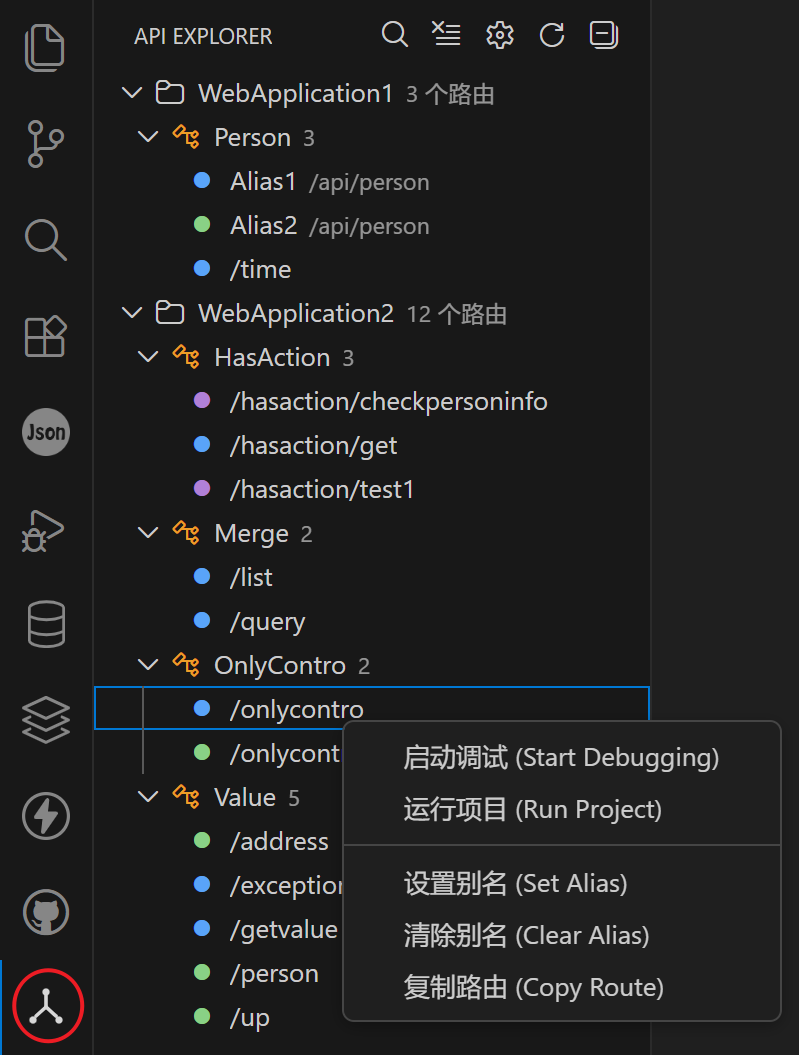Open the Run and Debug view

(x=45, y=530)
